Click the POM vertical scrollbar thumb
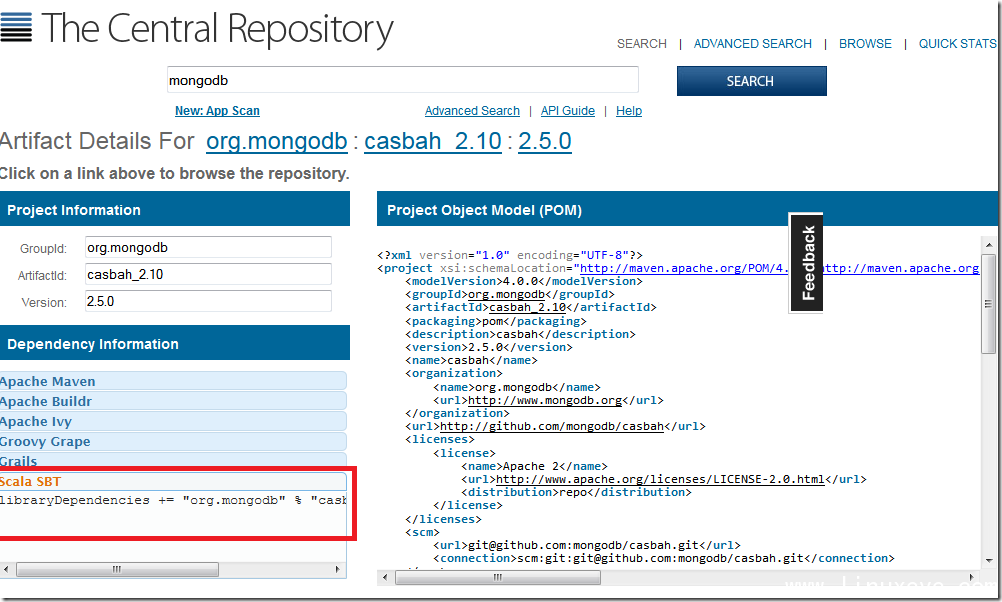 coord(989,304)
